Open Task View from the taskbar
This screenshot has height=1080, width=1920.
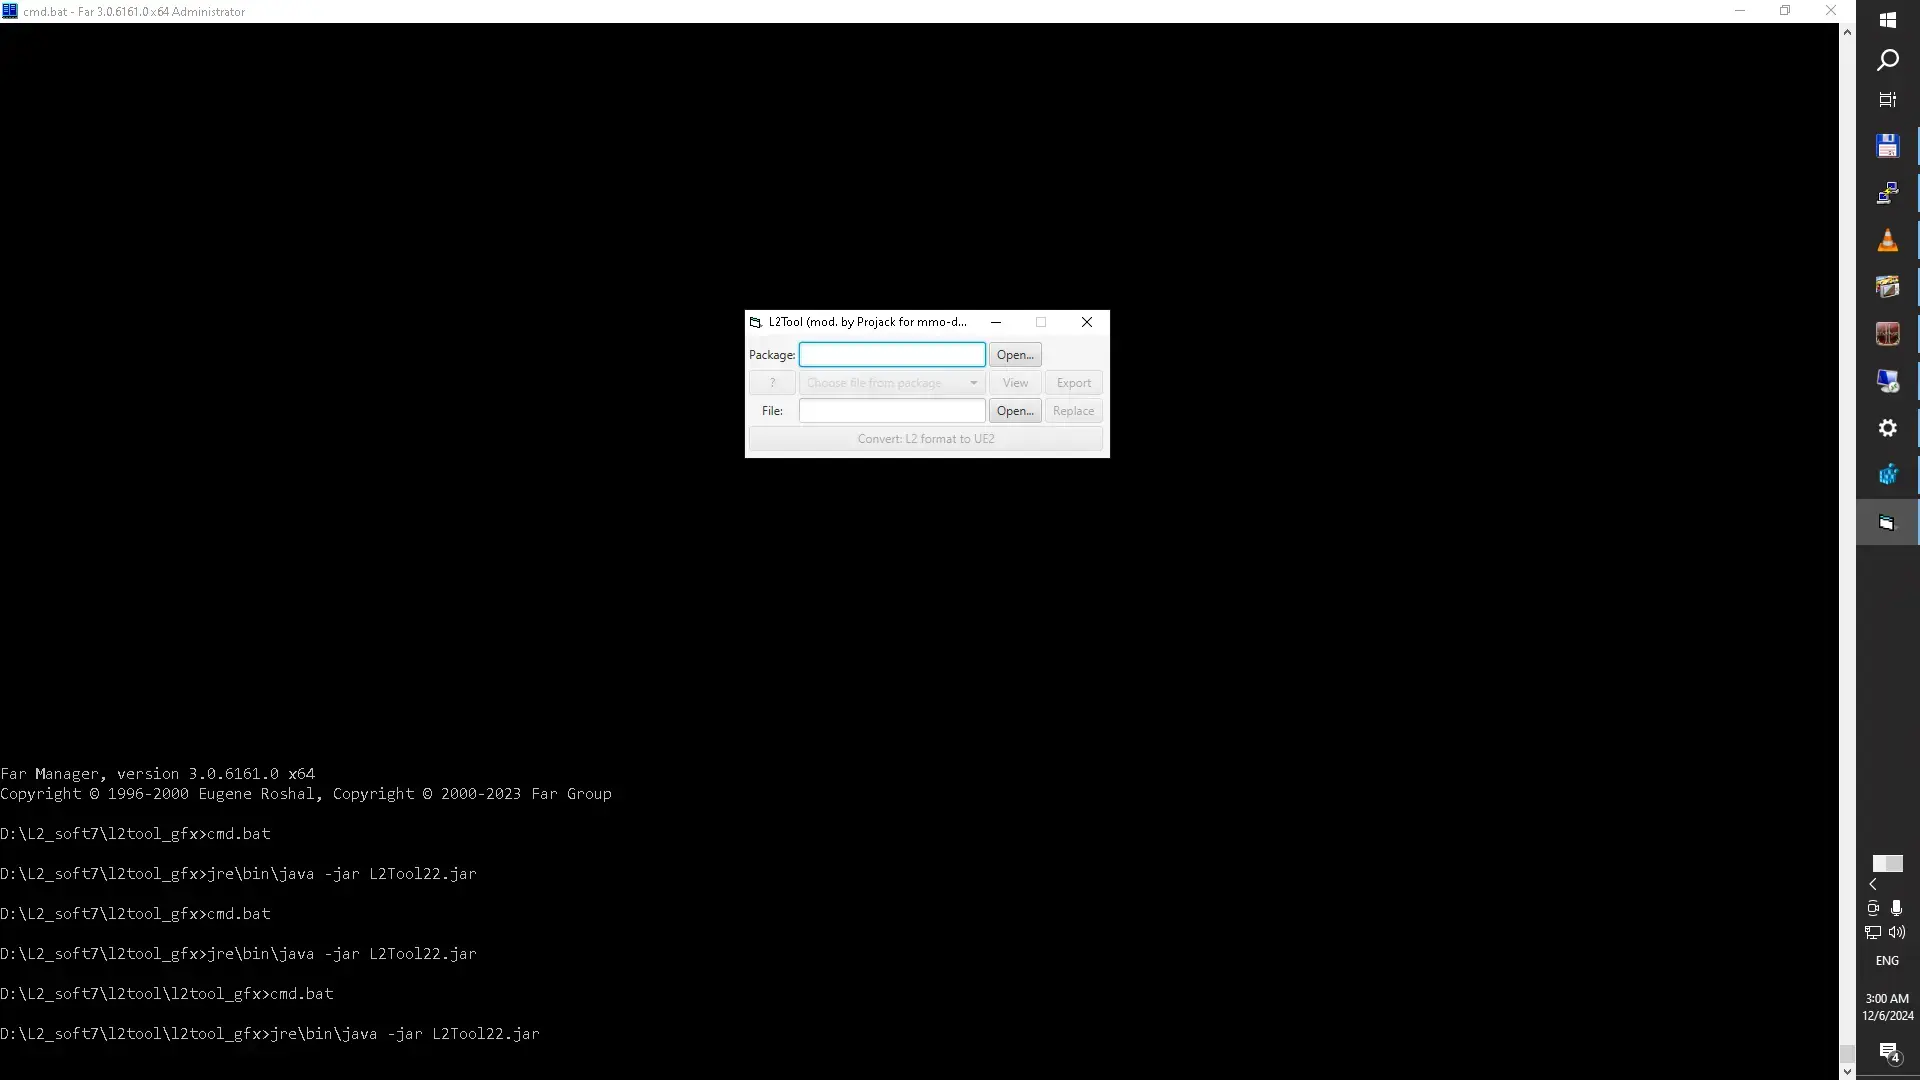[x=1887, y=100]
